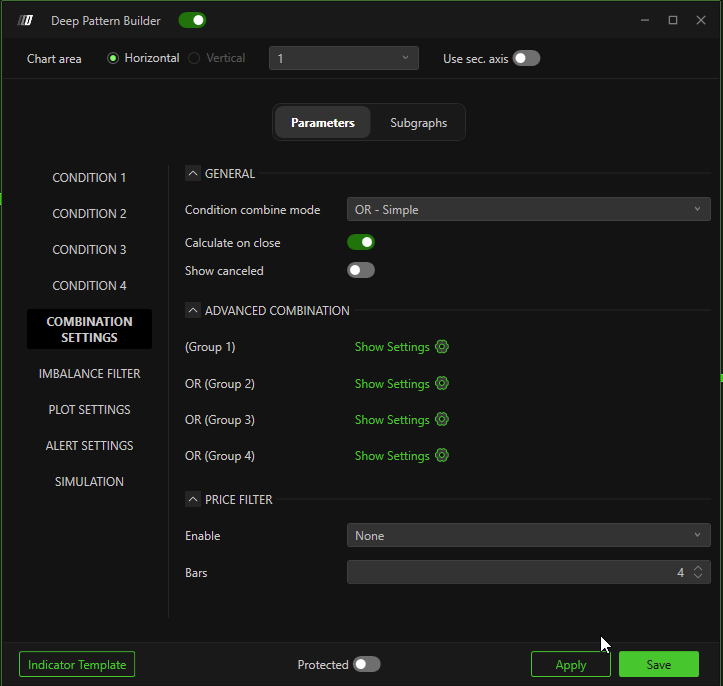Click the striped app logo icon

(x=26, y=20)
